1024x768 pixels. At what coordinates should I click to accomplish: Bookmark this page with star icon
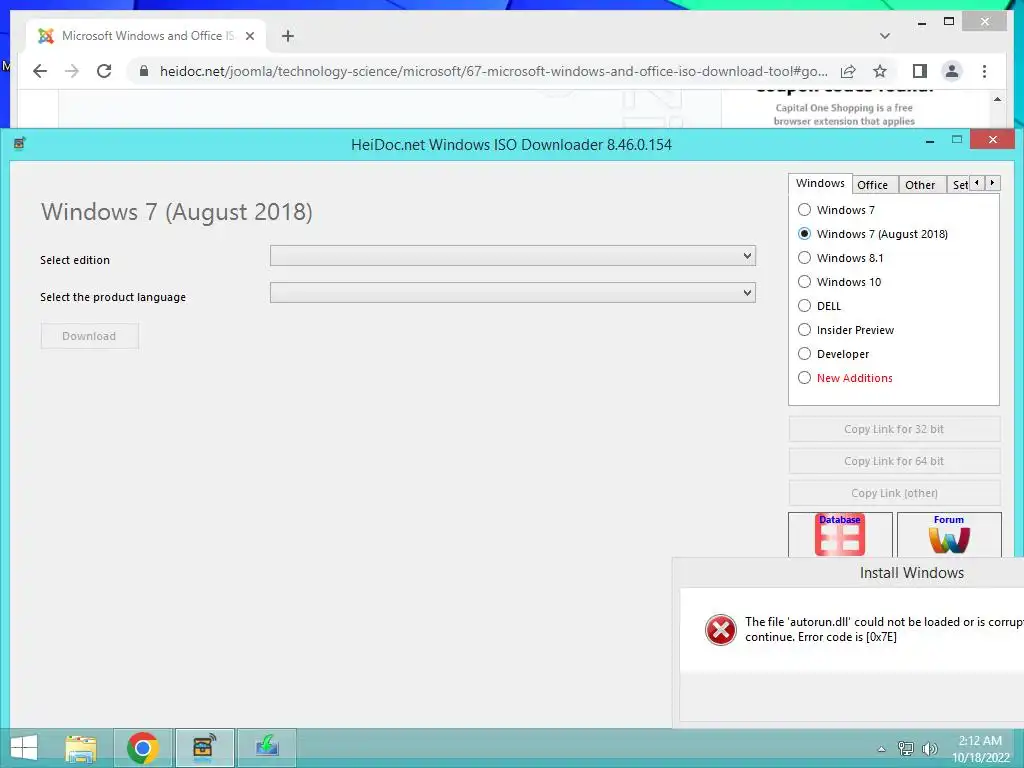(880, 71)
